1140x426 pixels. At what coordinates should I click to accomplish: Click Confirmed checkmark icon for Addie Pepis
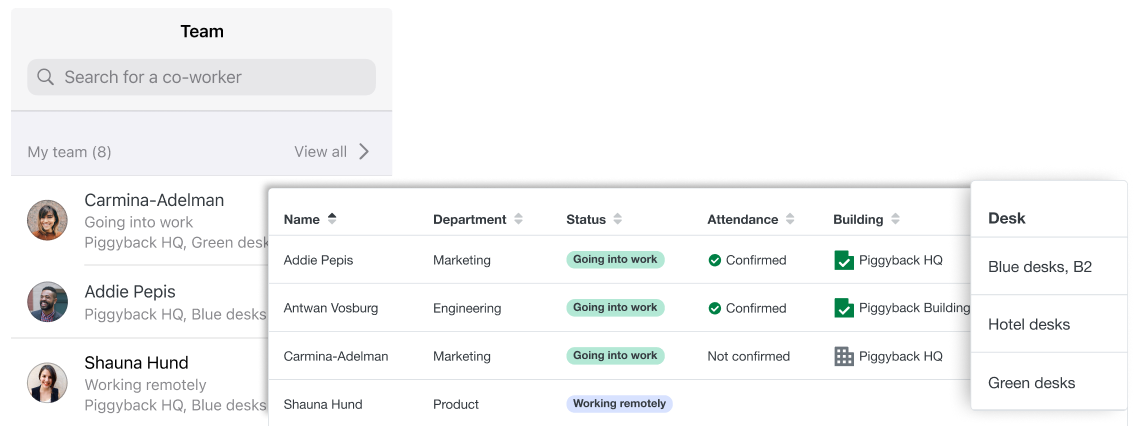tap(714, 260)
